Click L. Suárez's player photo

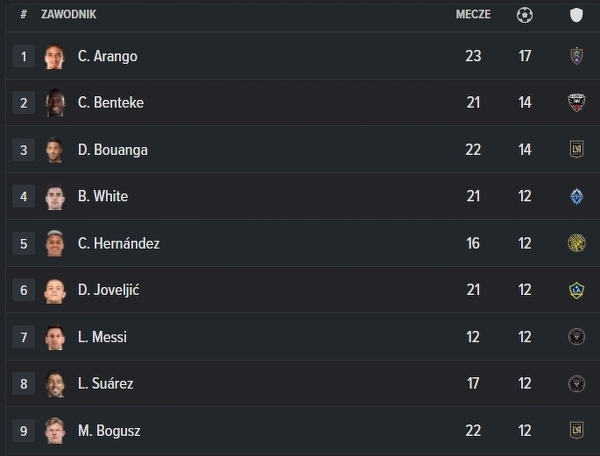click(x=55, y=383)
